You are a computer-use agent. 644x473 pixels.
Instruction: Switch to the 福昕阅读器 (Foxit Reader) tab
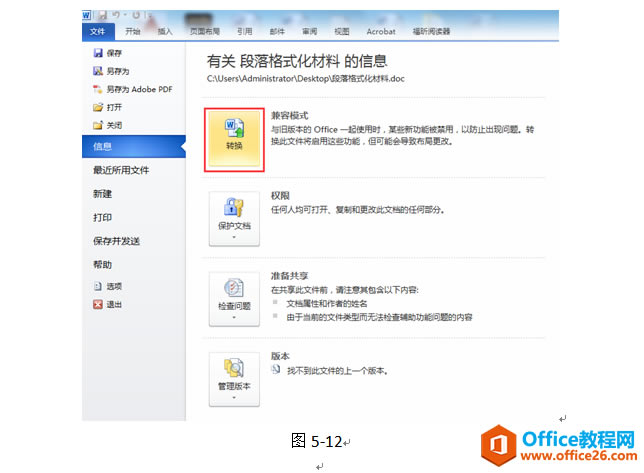pos(432,32)
